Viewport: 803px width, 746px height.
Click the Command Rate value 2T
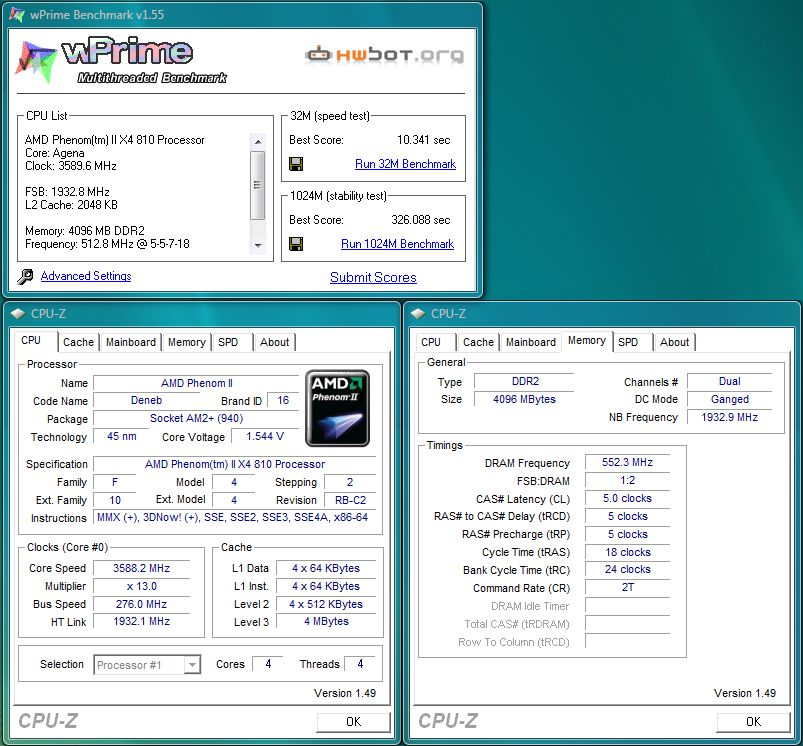[627, 587]
